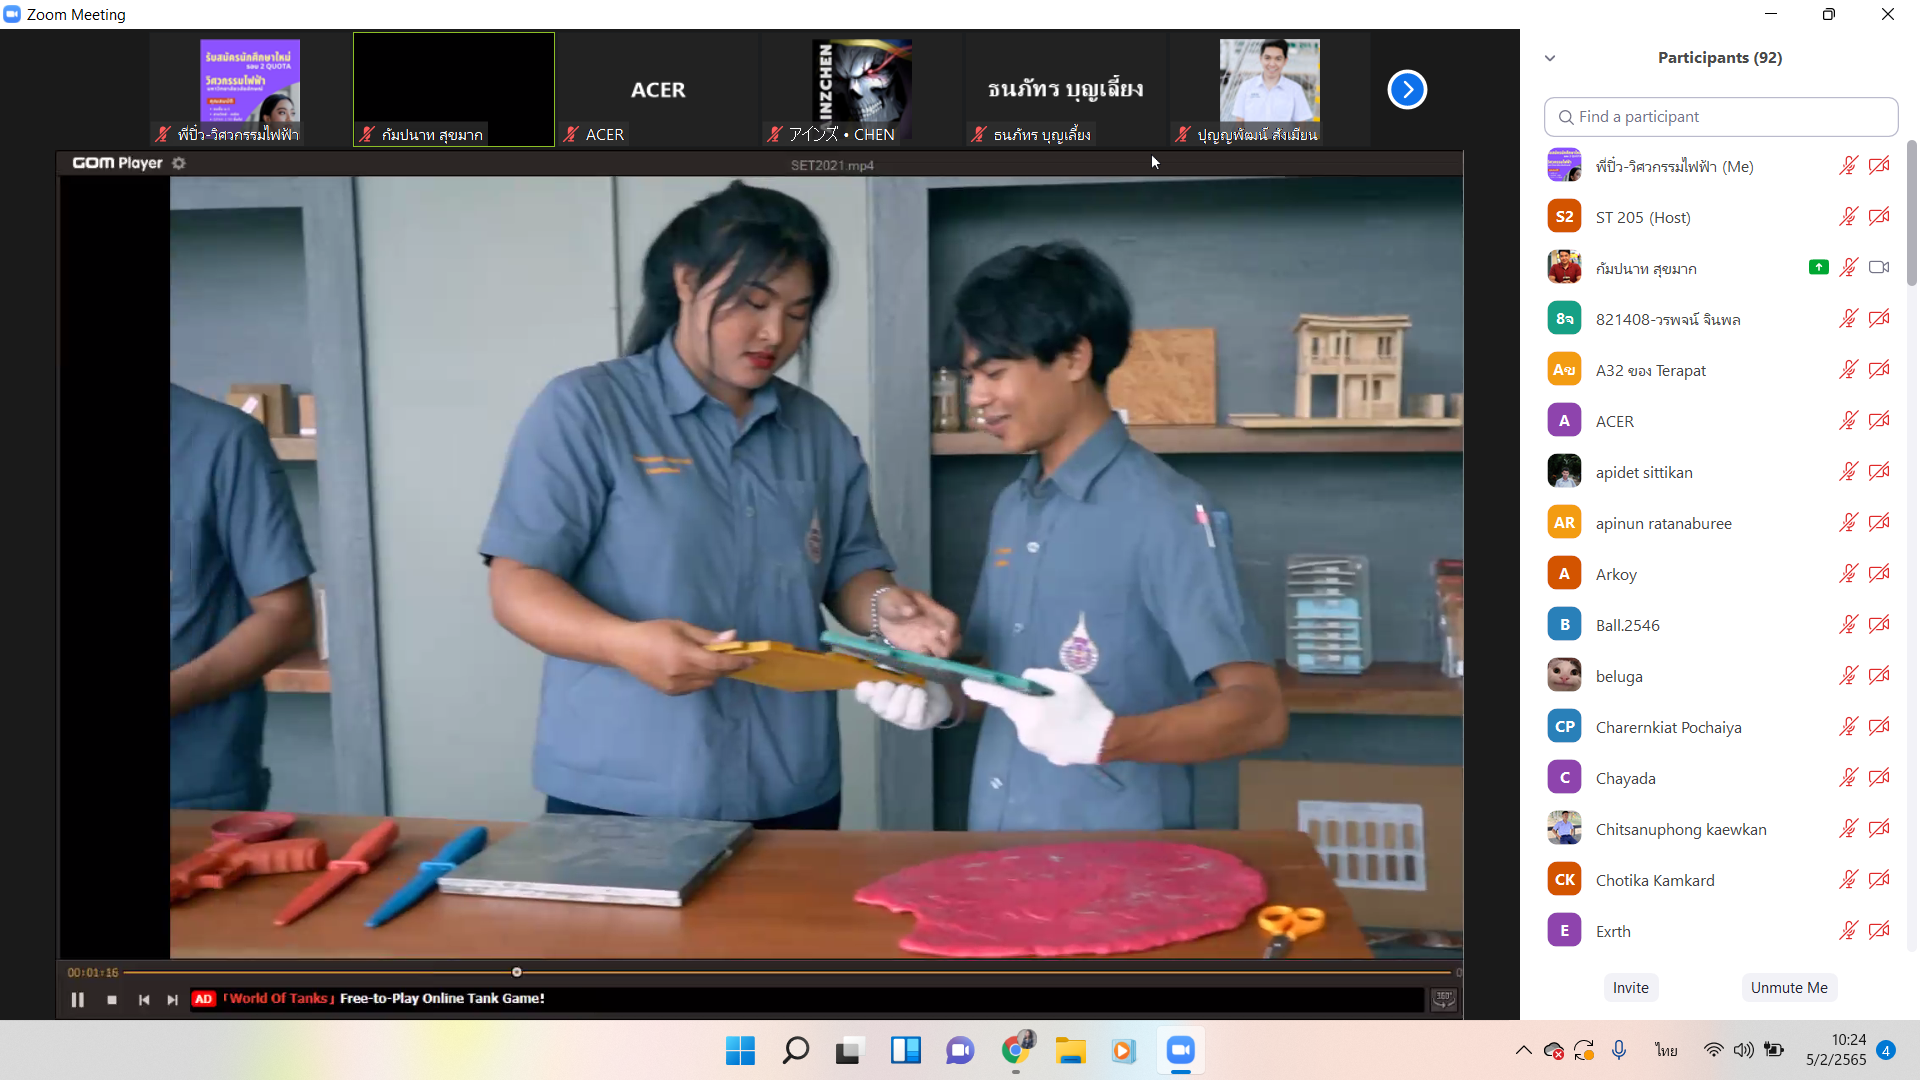Select beluga in participants list
This screenshot has height=1080, width=1920.
pyautogui.click(x=1619, y=676)
